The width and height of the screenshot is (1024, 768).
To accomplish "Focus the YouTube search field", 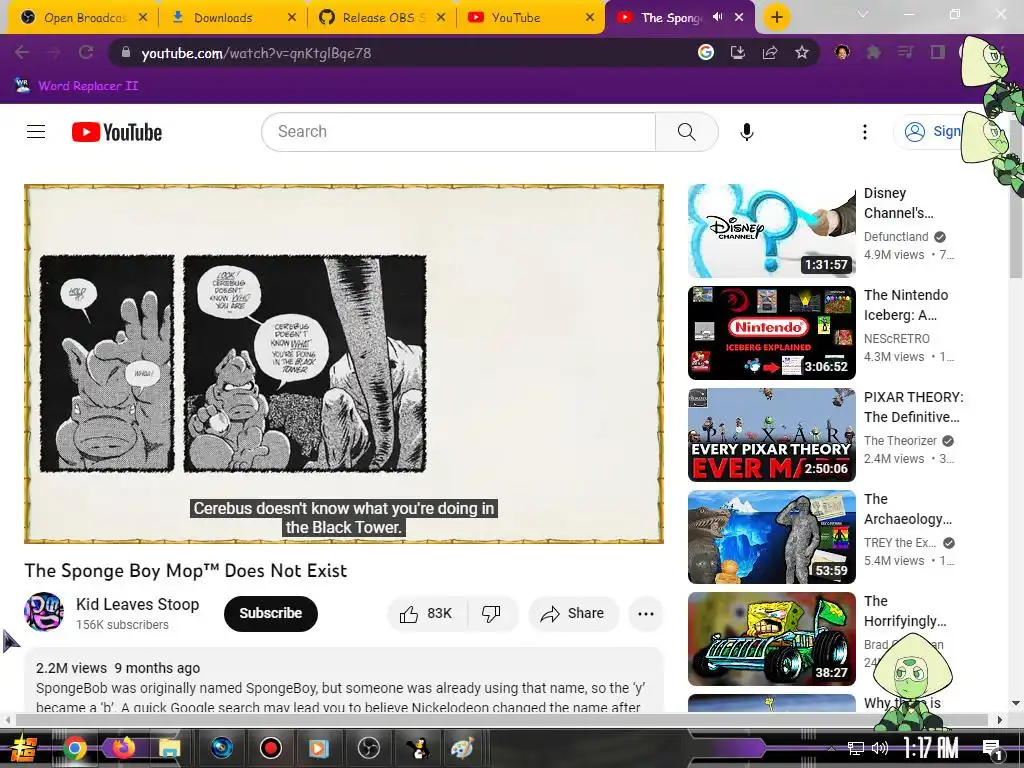I will point(458,132).
